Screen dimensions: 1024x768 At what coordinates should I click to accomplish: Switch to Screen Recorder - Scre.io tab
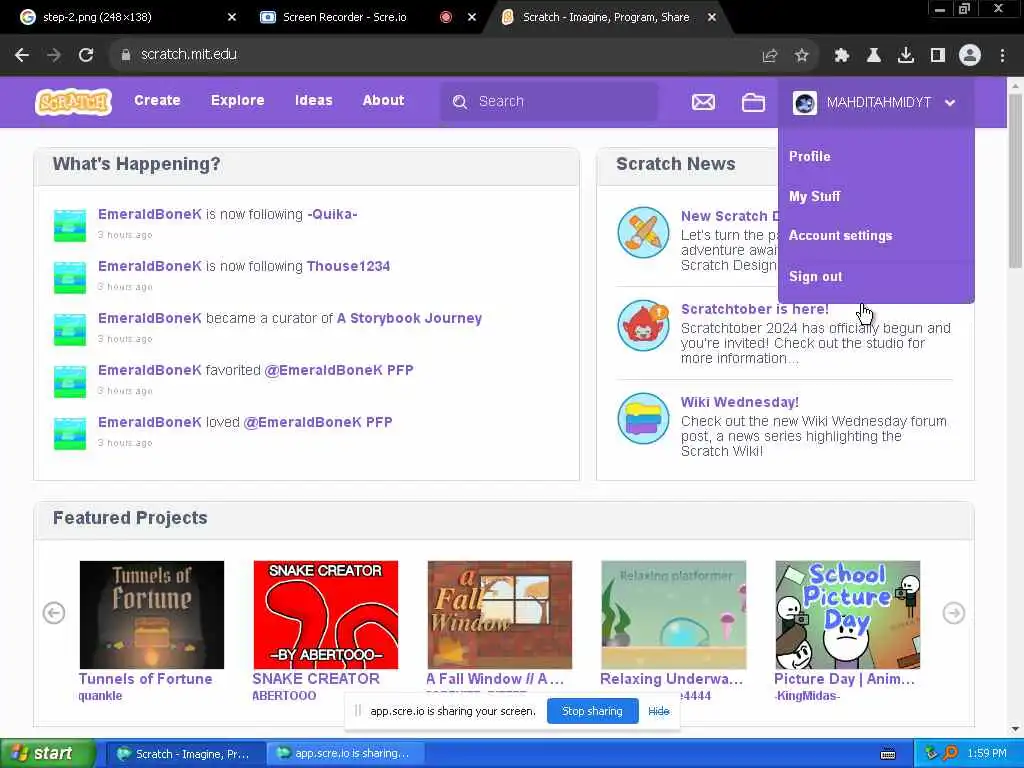point(344,17)
